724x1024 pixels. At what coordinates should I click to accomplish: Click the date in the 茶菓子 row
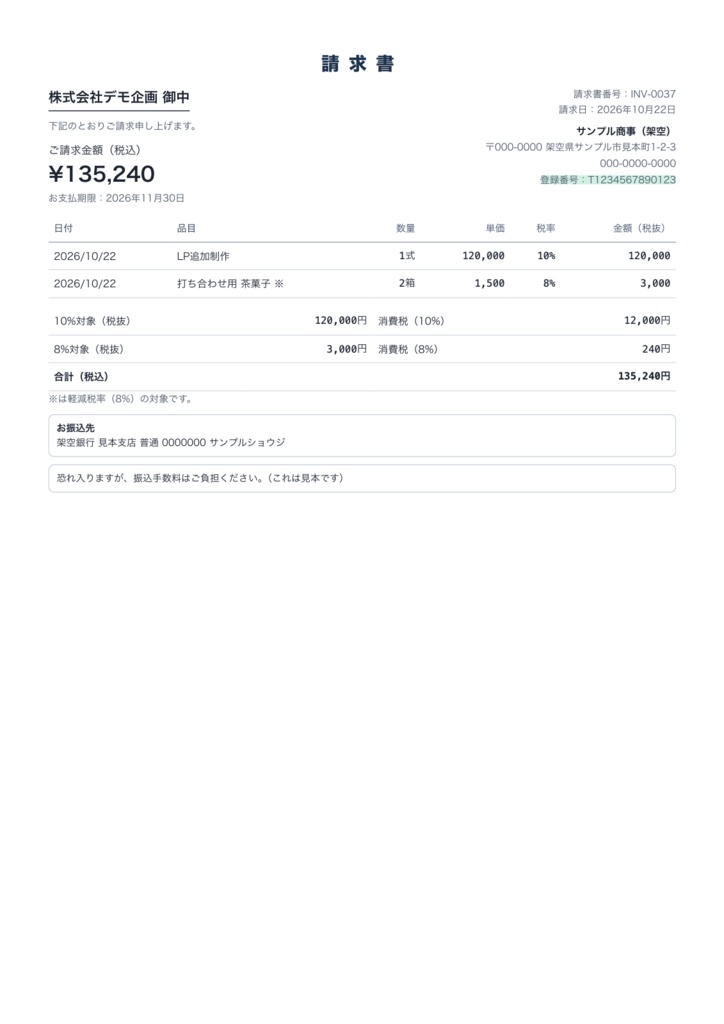pos(85,283)
